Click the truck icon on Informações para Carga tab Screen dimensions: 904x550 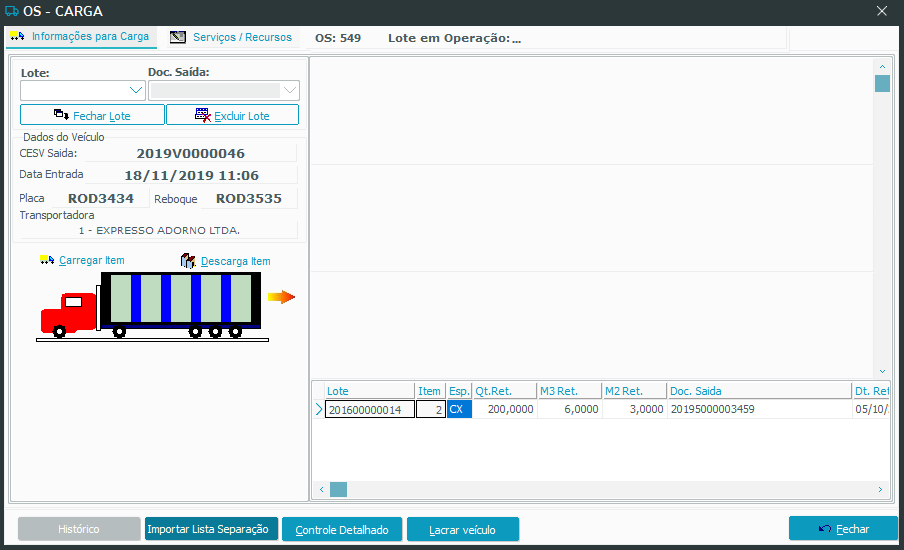click(17, 36)
